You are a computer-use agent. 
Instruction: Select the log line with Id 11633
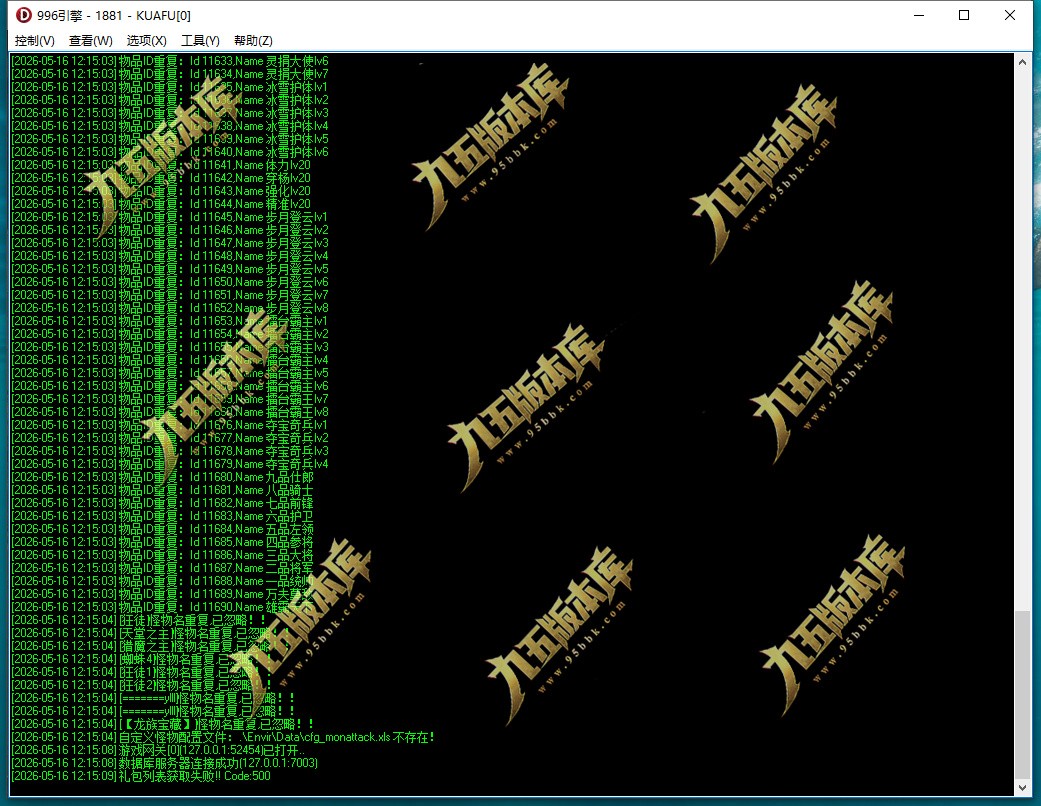170,61
